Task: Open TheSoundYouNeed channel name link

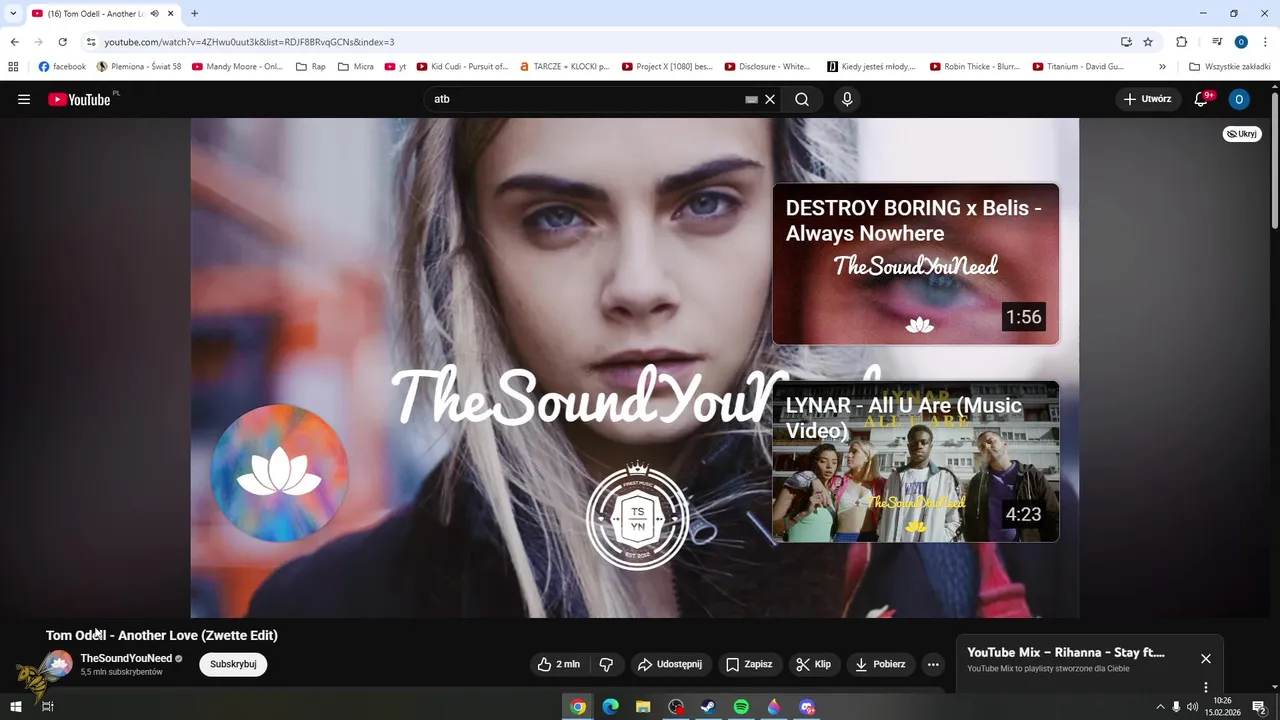Action: (x=126, y=658)
